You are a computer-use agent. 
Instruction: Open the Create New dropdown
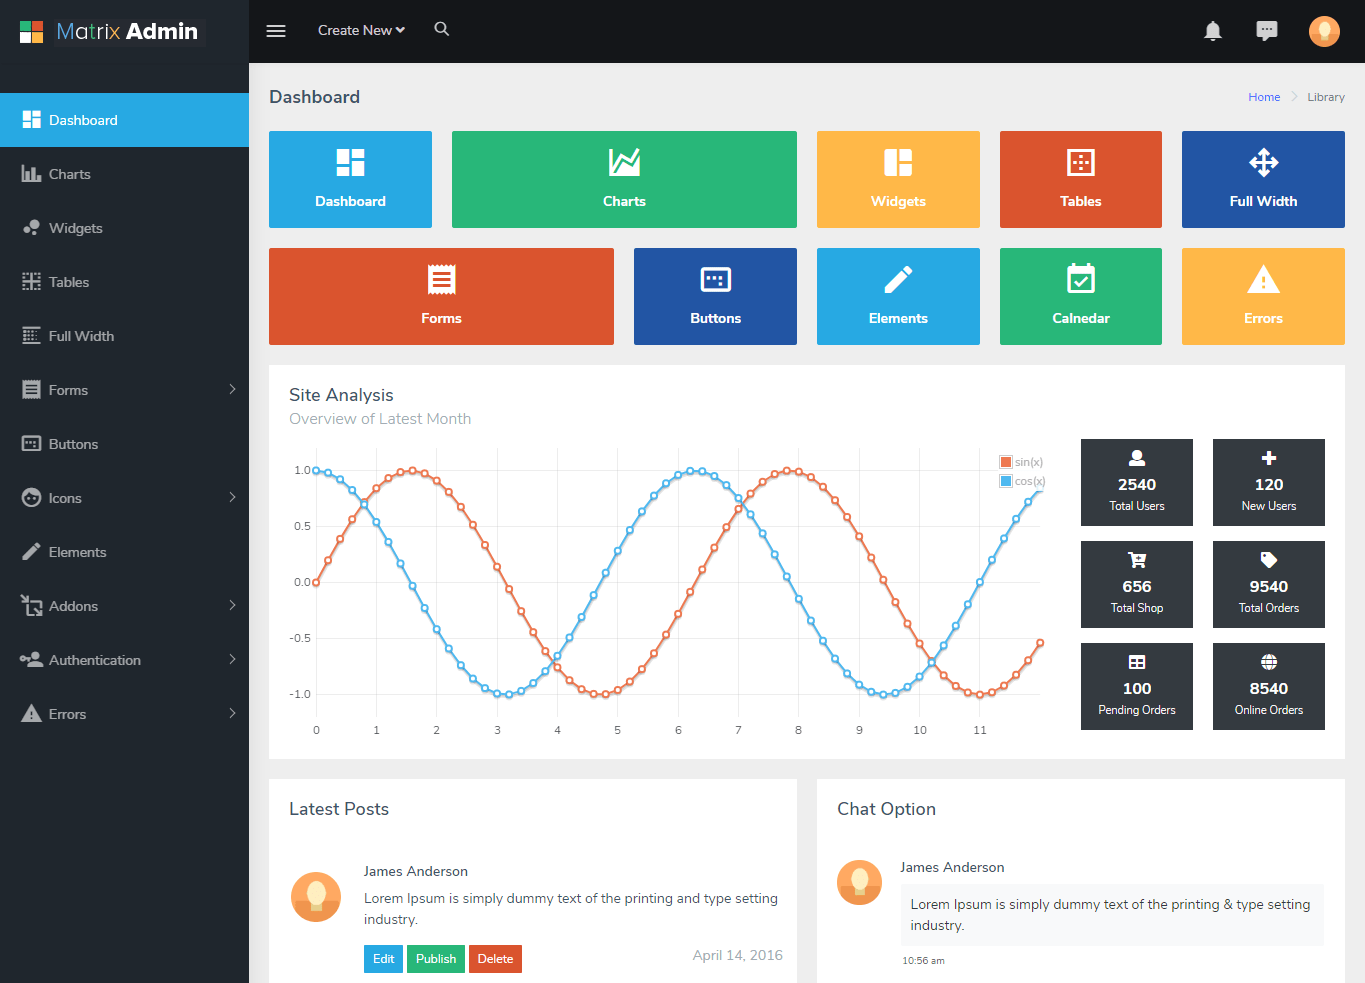[x=360, y=30]
